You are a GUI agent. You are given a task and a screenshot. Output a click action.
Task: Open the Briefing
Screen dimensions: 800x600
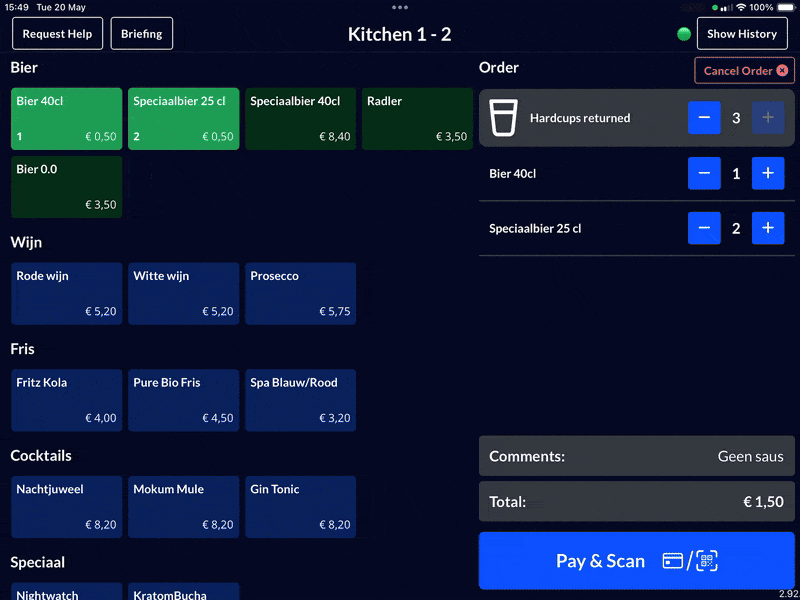click(141, 34)
